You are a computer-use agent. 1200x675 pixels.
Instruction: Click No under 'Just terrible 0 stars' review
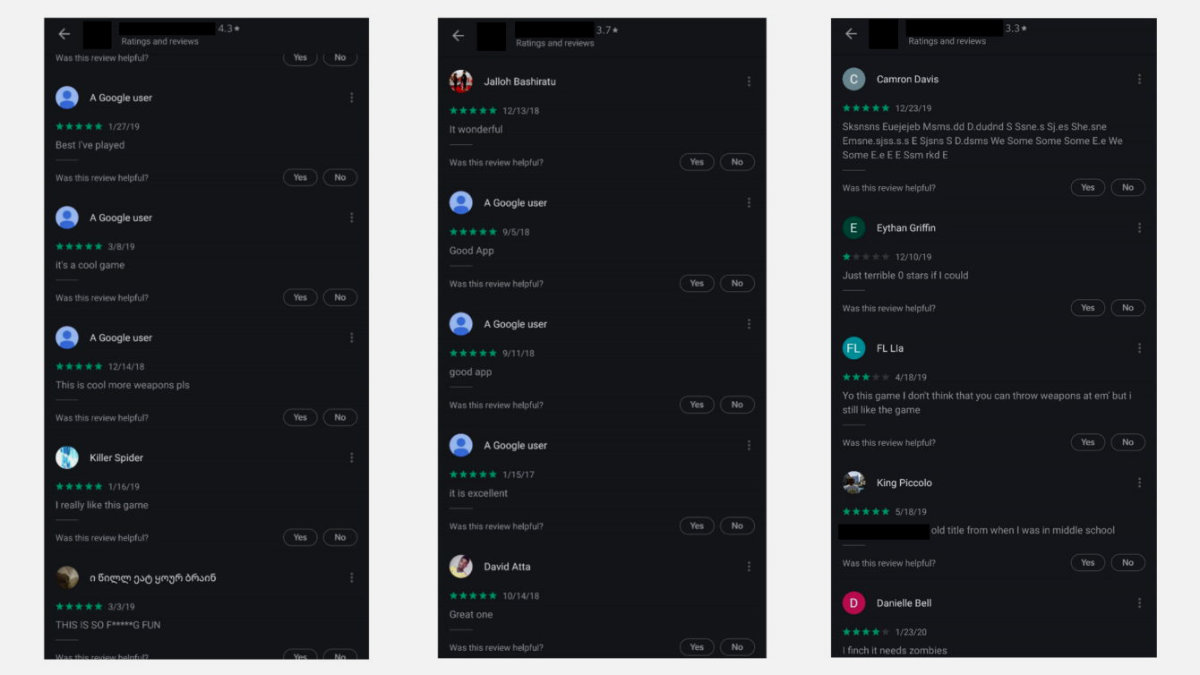point(1128,308)
